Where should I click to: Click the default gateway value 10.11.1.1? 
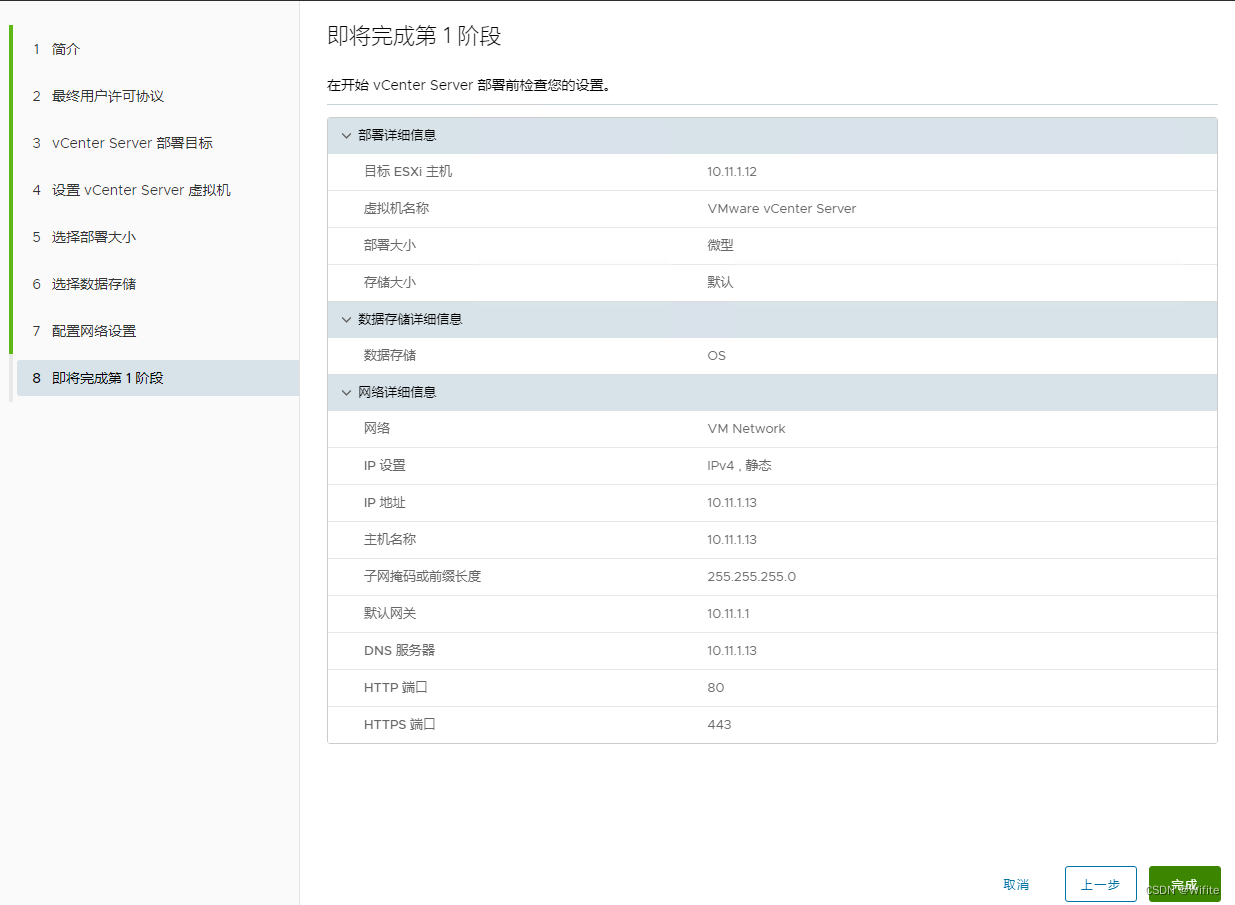[728, 614]
